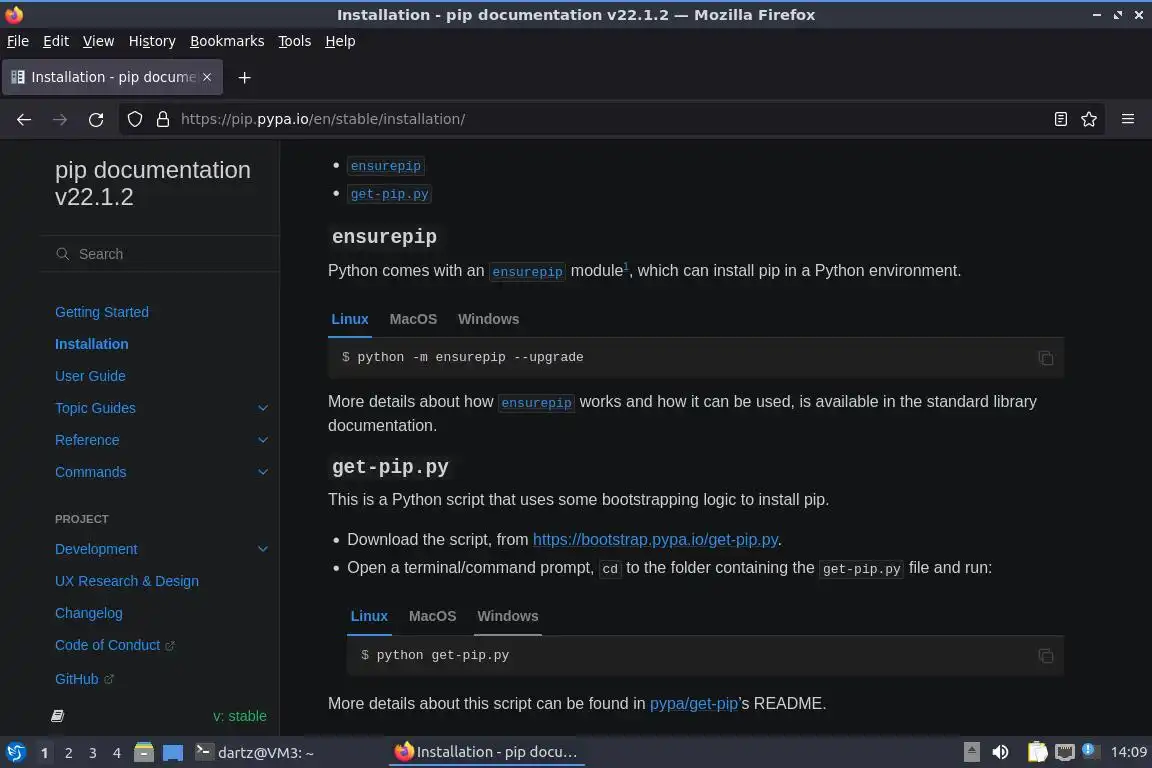1152x768 pixels.
Task: Select Linux tab under ensurepip
Action: pos(350,319)
